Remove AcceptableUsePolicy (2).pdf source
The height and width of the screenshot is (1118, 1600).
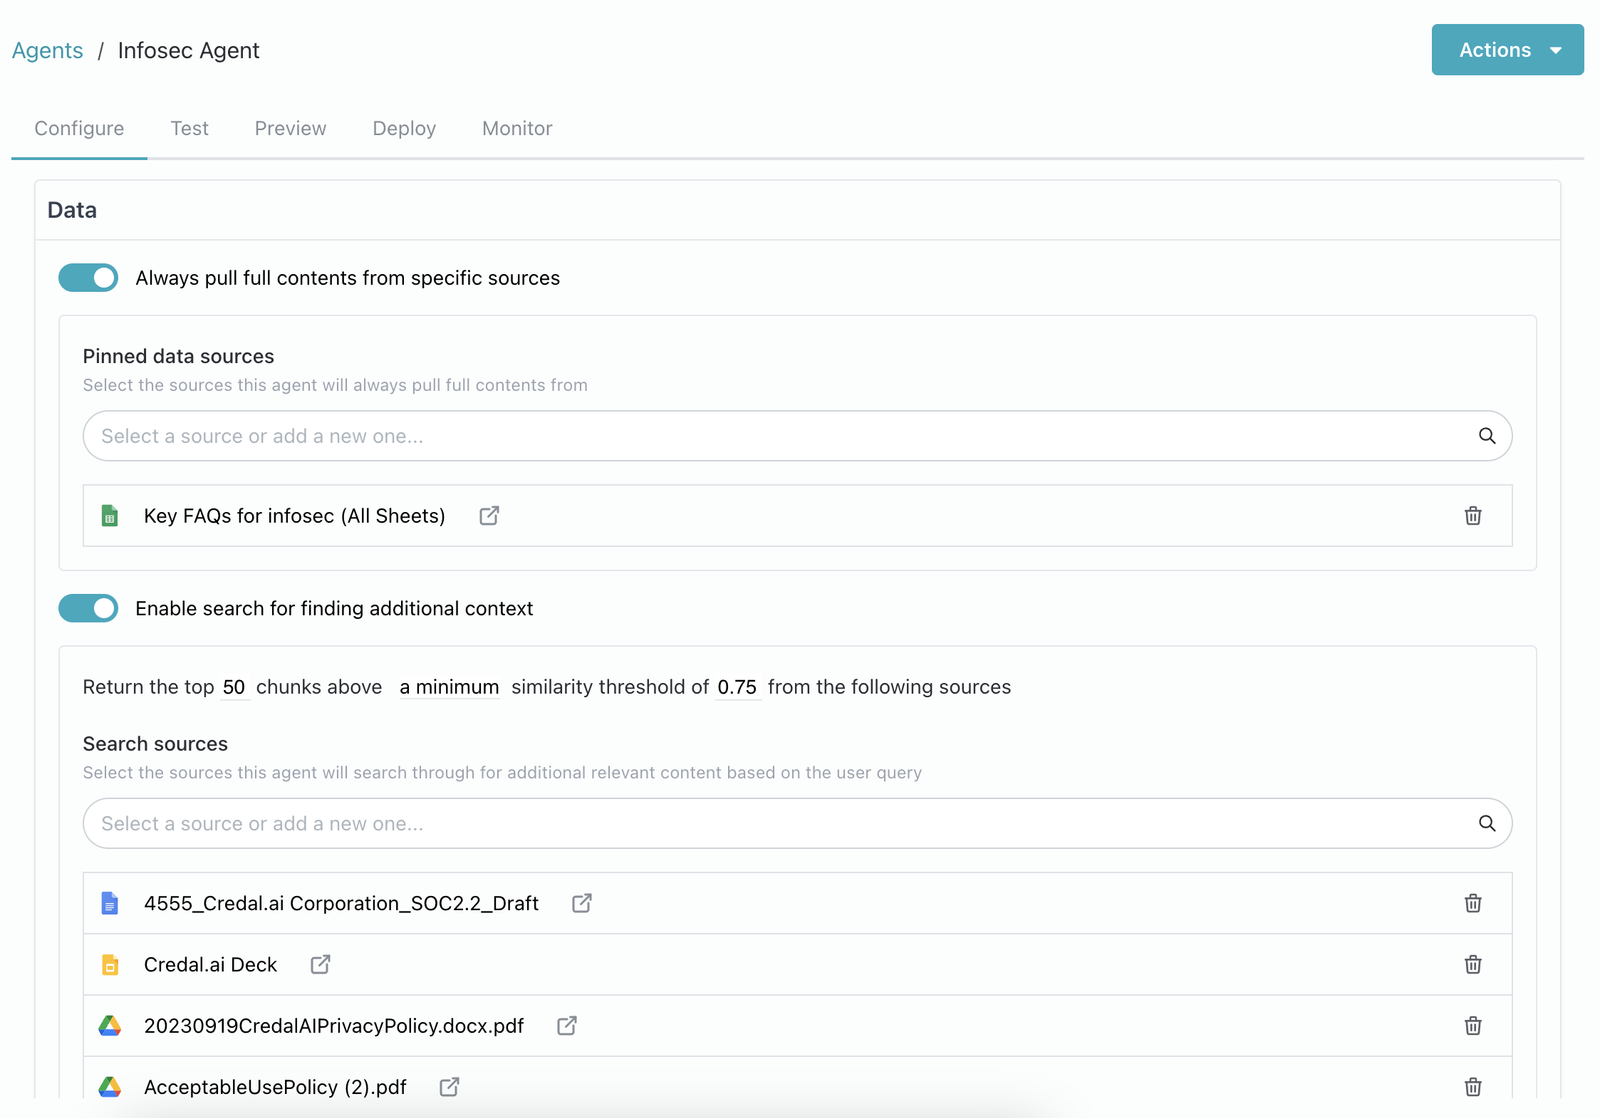(x=1473, y=1087)
